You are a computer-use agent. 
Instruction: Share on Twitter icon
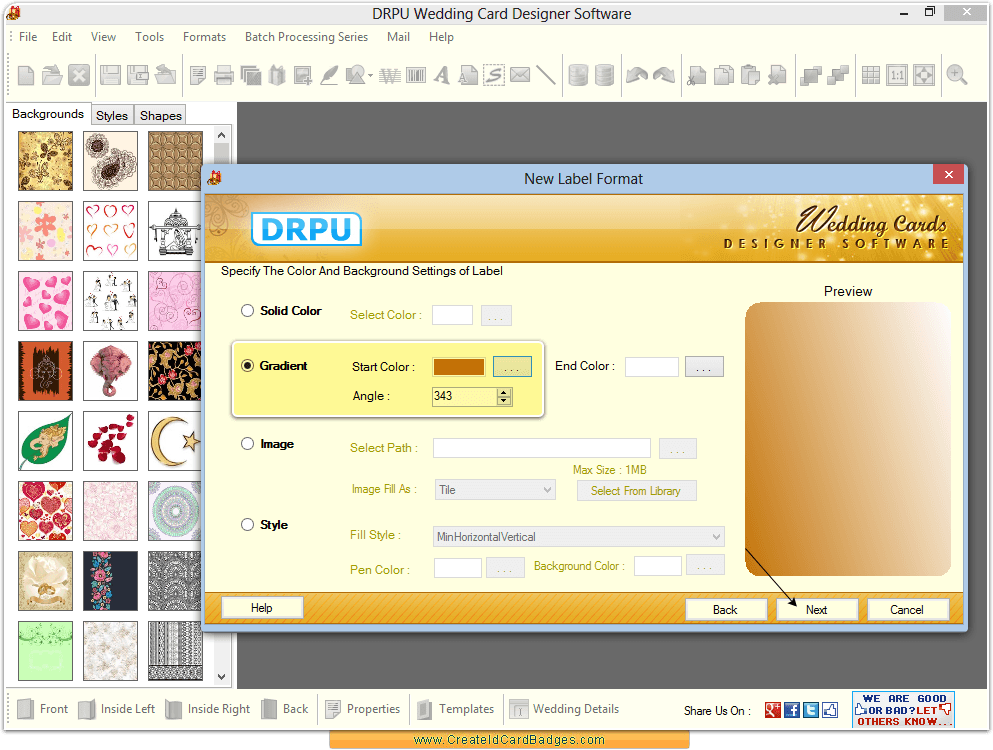coord(811,710)
